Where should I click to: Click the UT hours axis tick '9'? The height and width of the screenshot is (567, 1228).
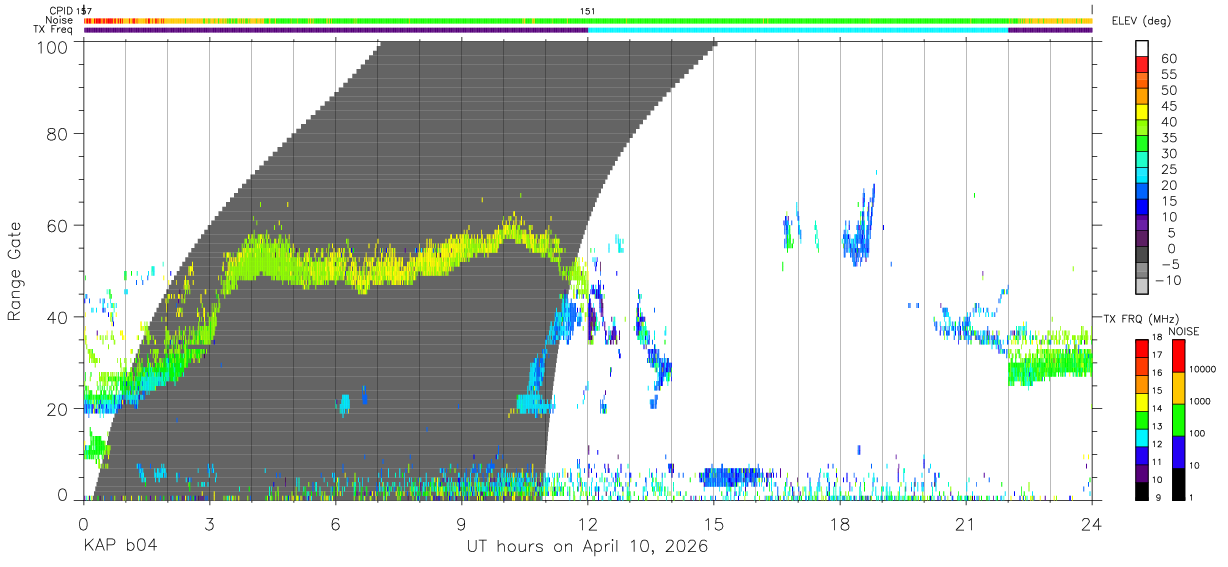point(461,523)
